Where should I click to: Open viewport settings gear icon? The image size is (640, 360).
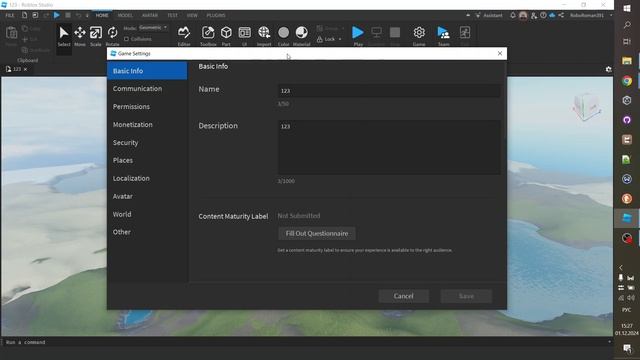(x=609, y=69)
